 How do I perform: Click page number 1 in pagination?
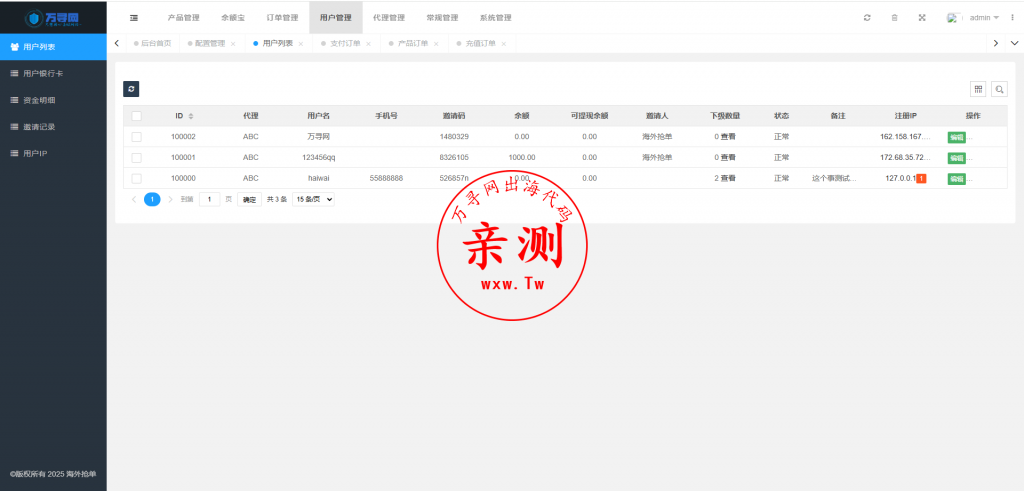click(x=152, y=199)
